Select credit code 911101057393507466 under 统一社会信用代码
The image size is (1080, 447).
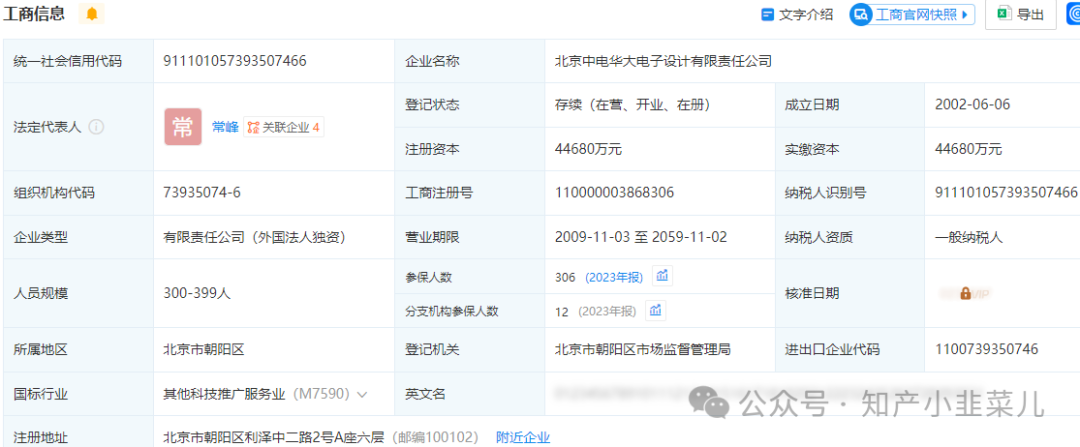[235, 61]
